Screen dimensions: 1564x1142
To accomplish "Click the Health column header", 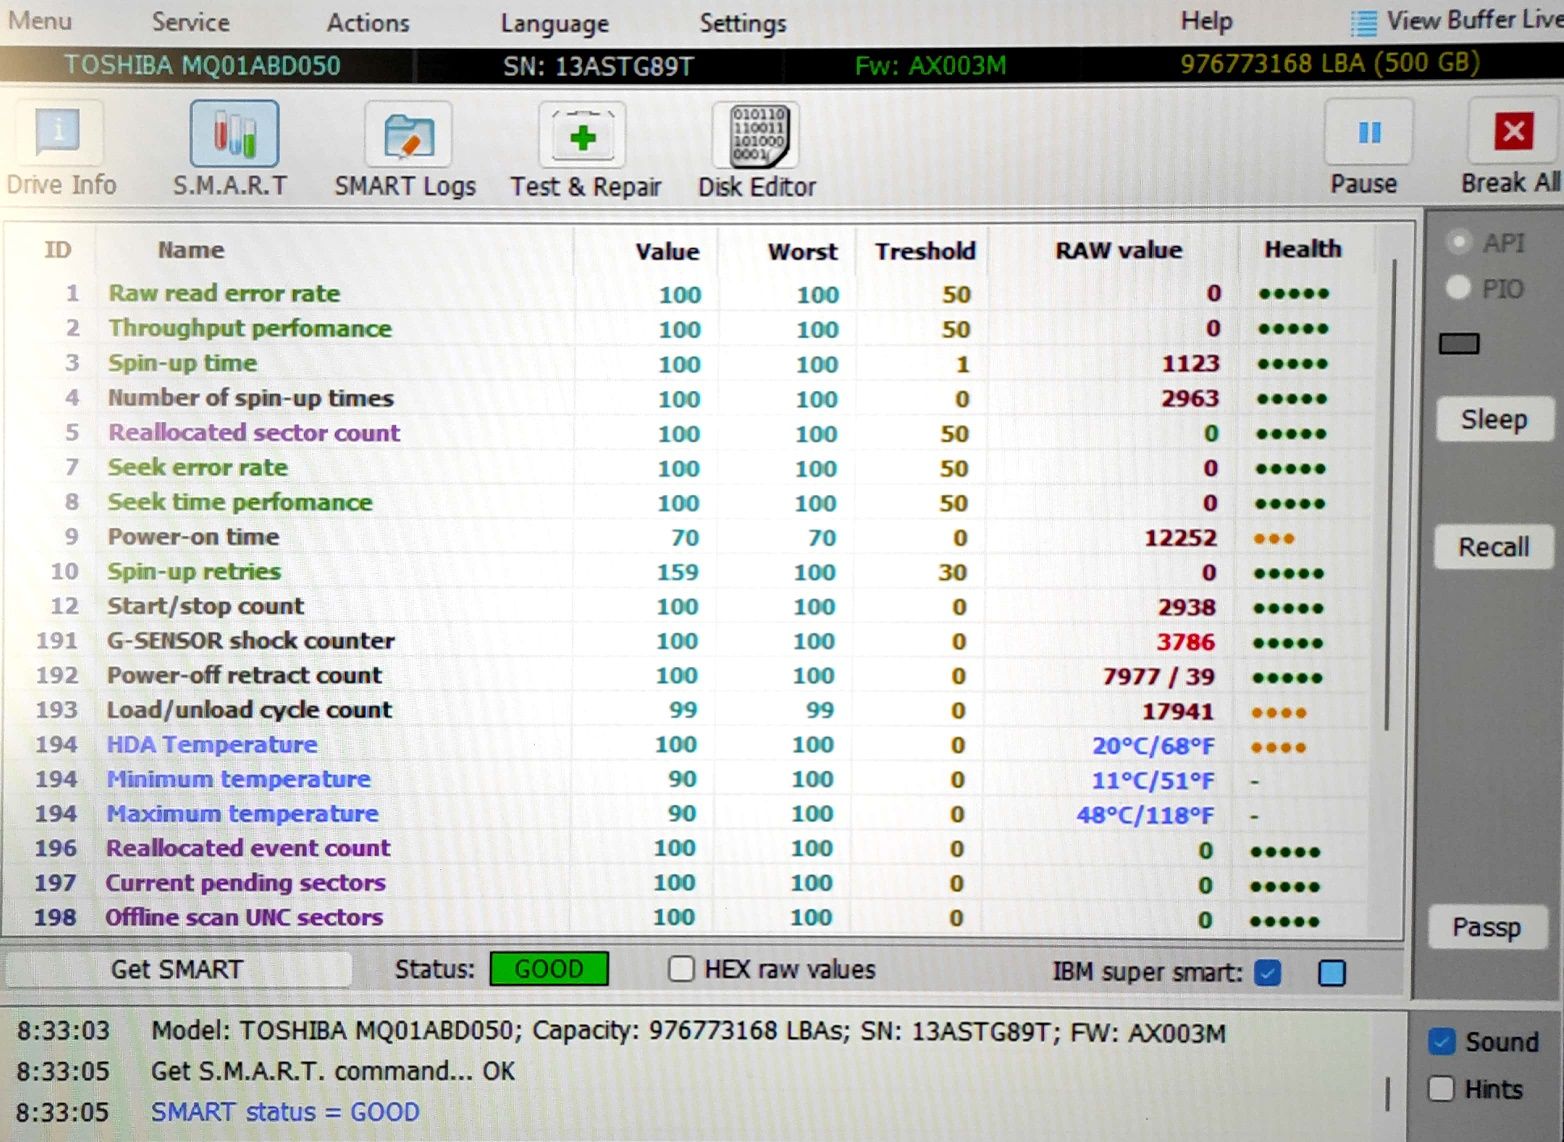I will (1302, 249).
